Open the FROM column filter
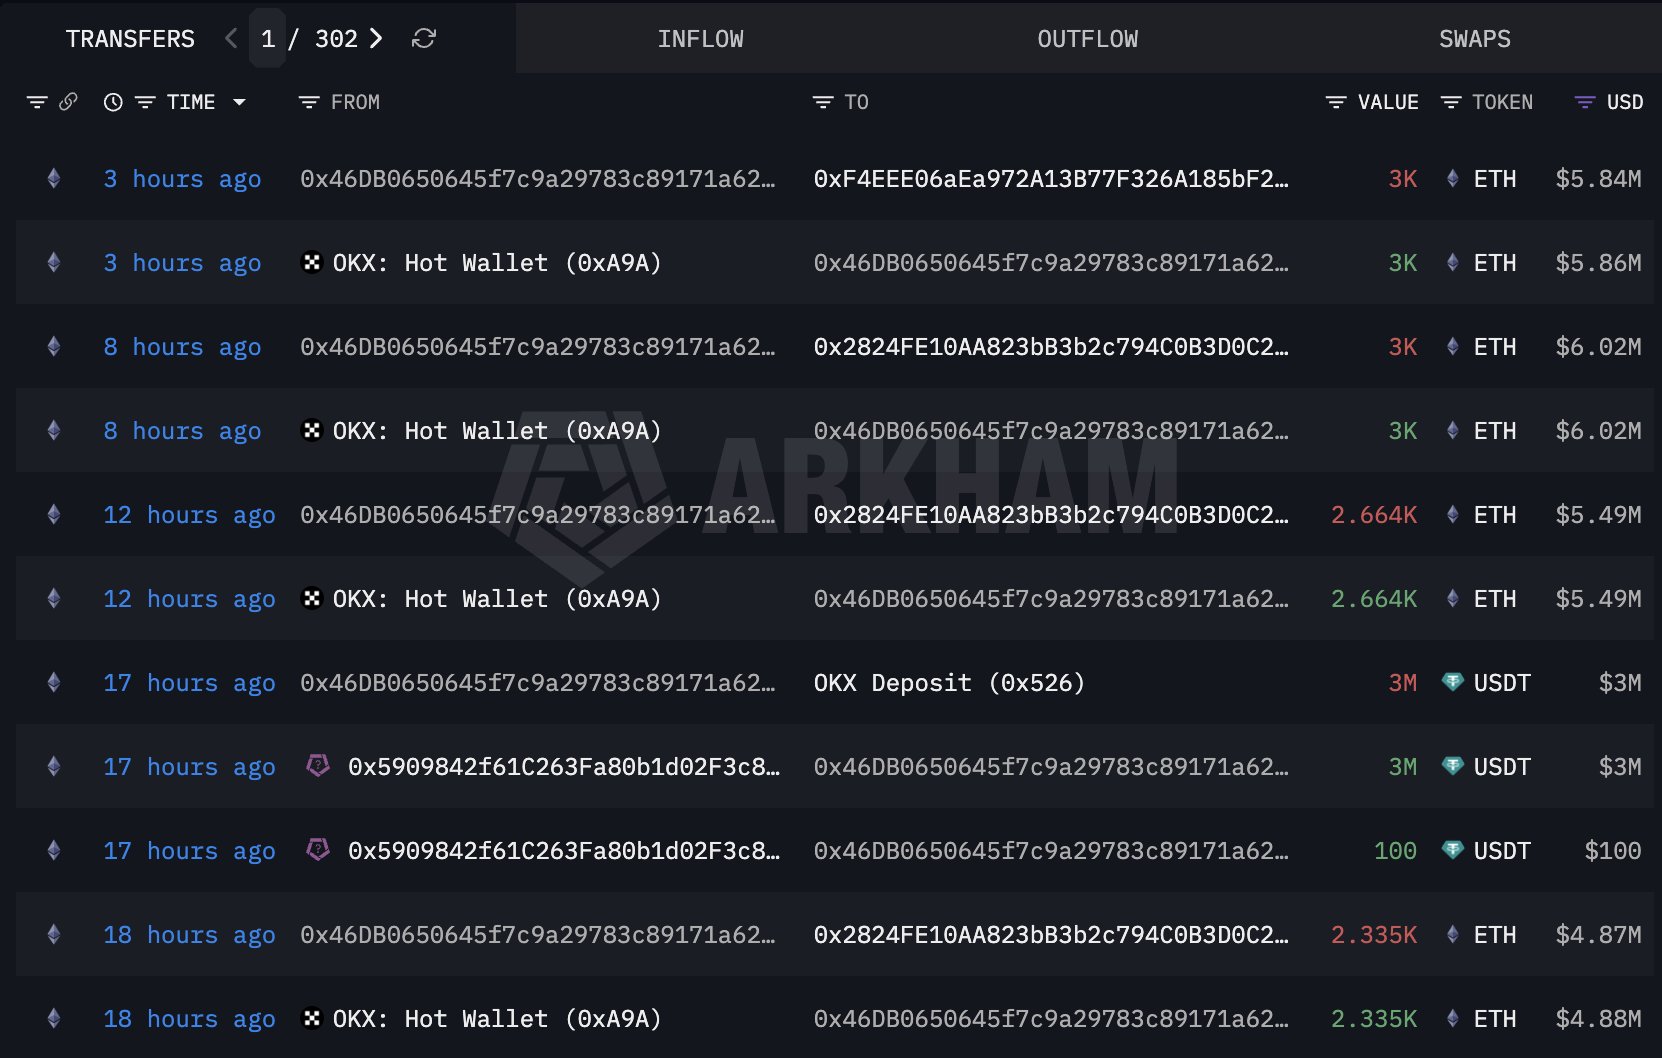The height and width of the screenshot is (1058, 1662). click(x=309, y=102)
